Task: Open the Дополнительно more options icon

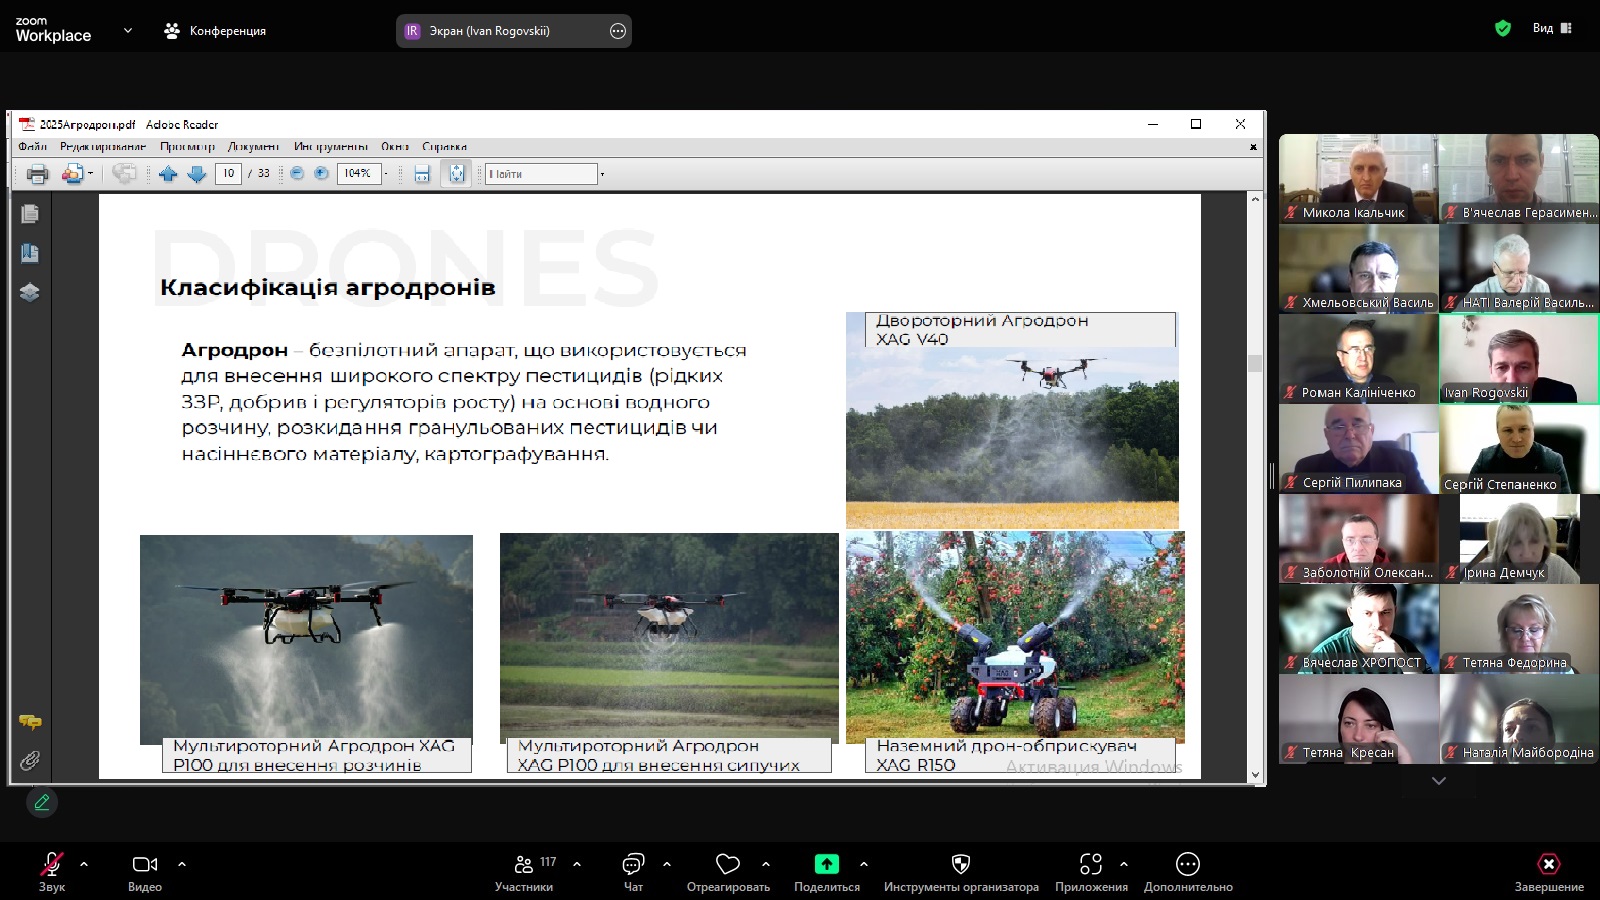Action: [1188, 865]
